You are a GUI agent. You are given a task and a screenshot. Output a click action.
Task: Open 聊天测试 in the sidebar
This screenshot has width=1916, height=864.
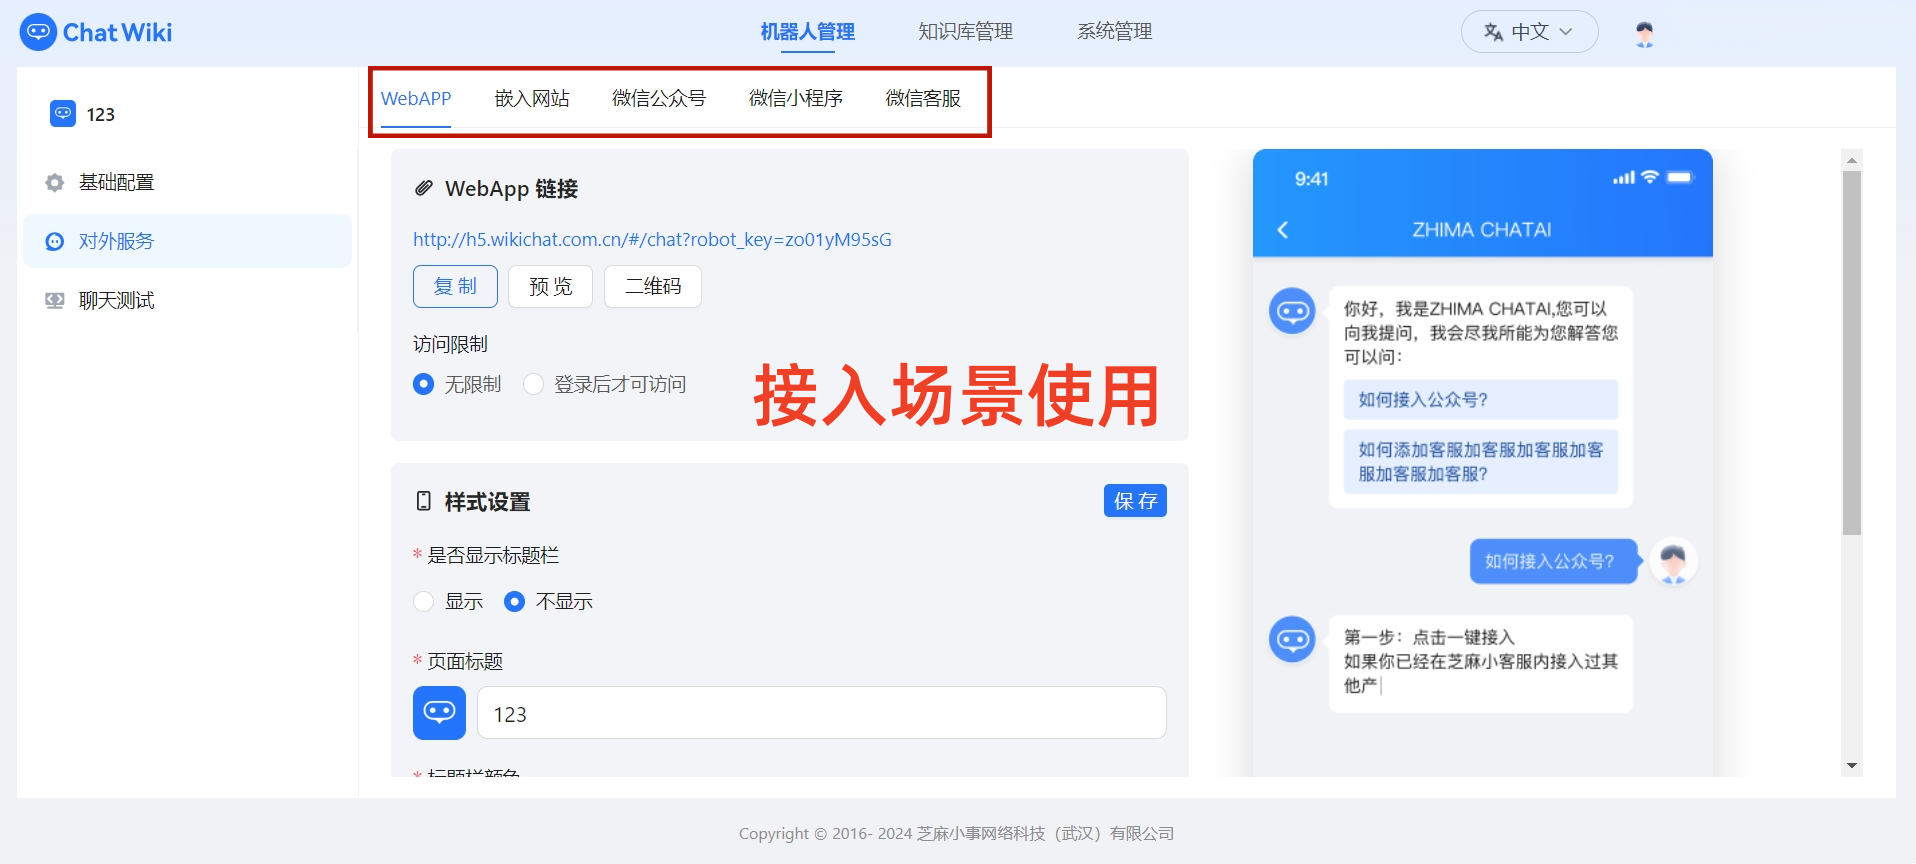[x=188, y=300]
